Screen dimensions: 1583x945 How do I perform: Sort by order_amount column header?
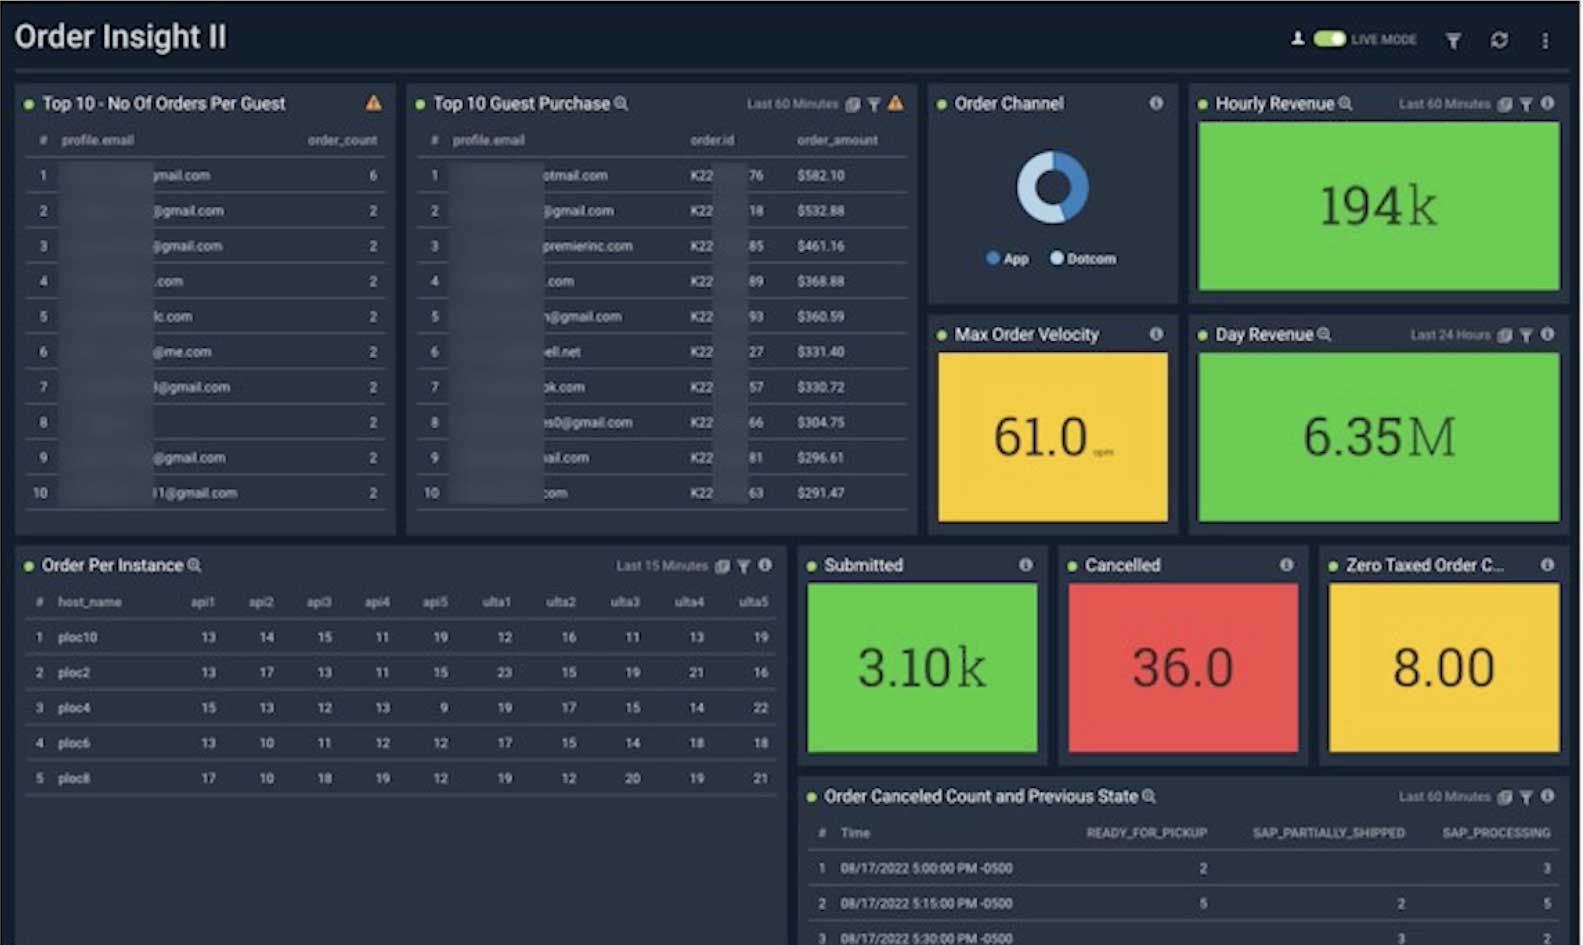[836, 140]
